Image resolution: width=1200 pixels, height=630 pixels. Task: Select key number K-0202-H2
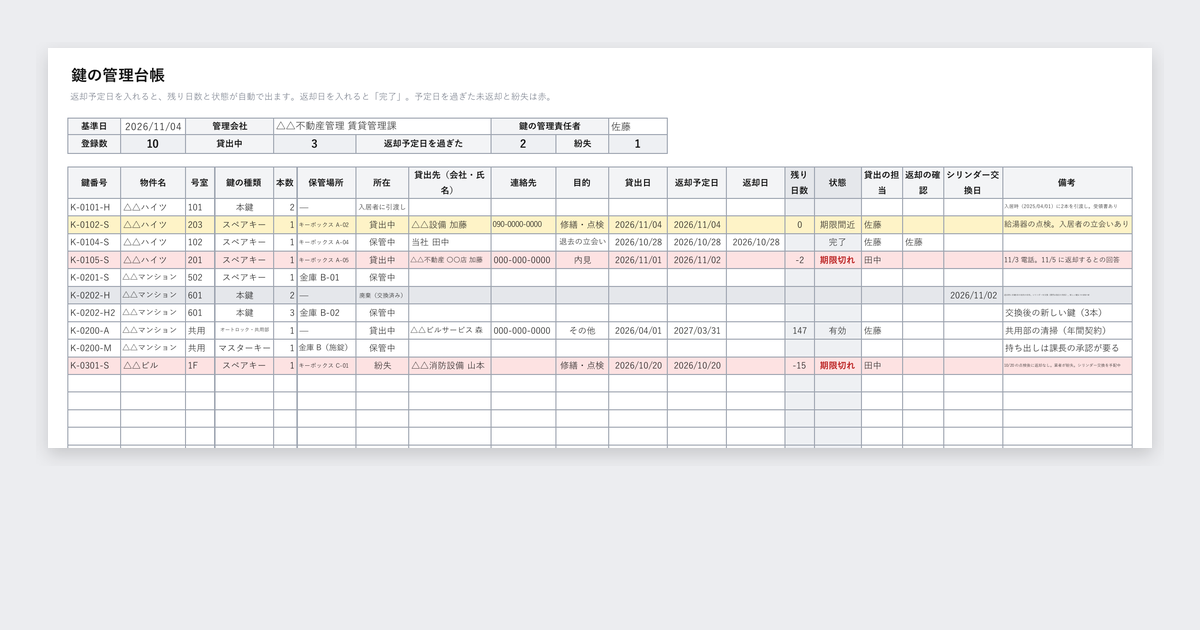click(93, 313)
